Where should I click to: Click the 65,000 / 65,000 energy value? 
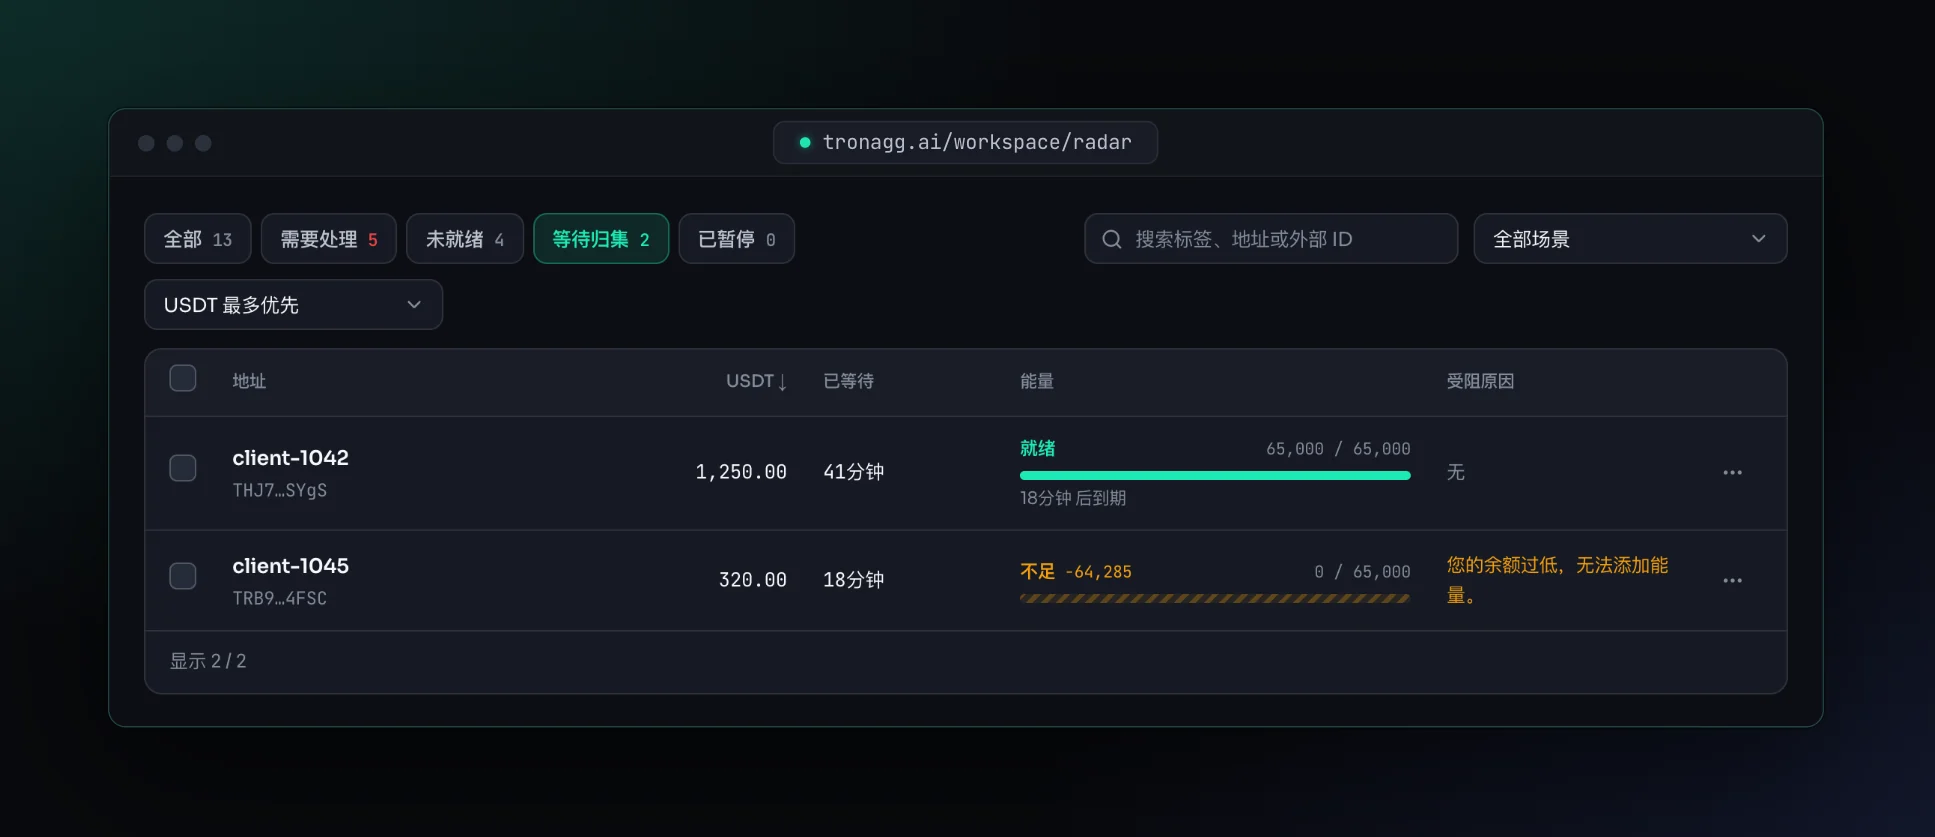click(1338, 449)
